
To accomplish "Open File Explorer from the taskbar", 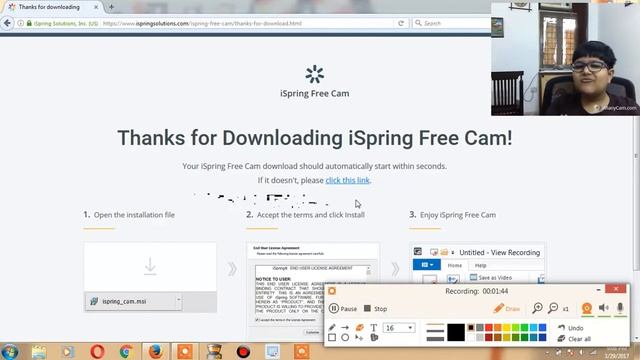I will (39, 352).
